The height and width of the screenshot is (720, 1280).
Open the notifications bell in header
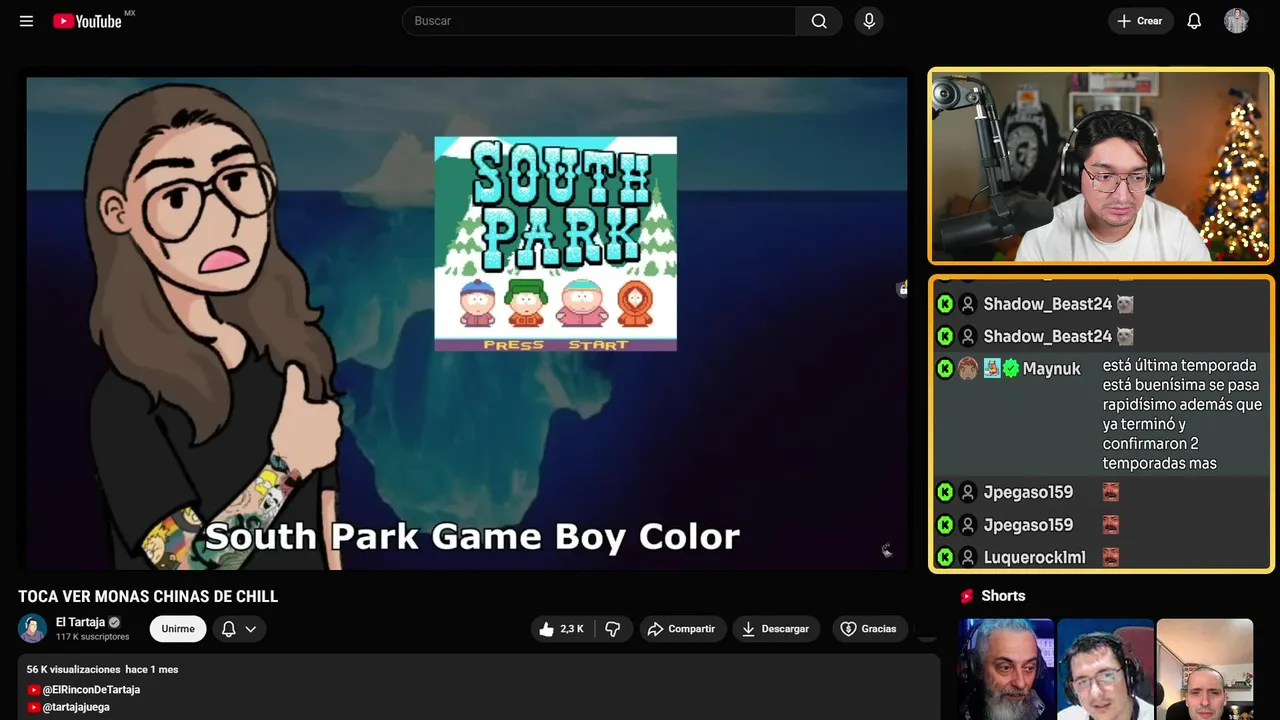(1194, 21)
